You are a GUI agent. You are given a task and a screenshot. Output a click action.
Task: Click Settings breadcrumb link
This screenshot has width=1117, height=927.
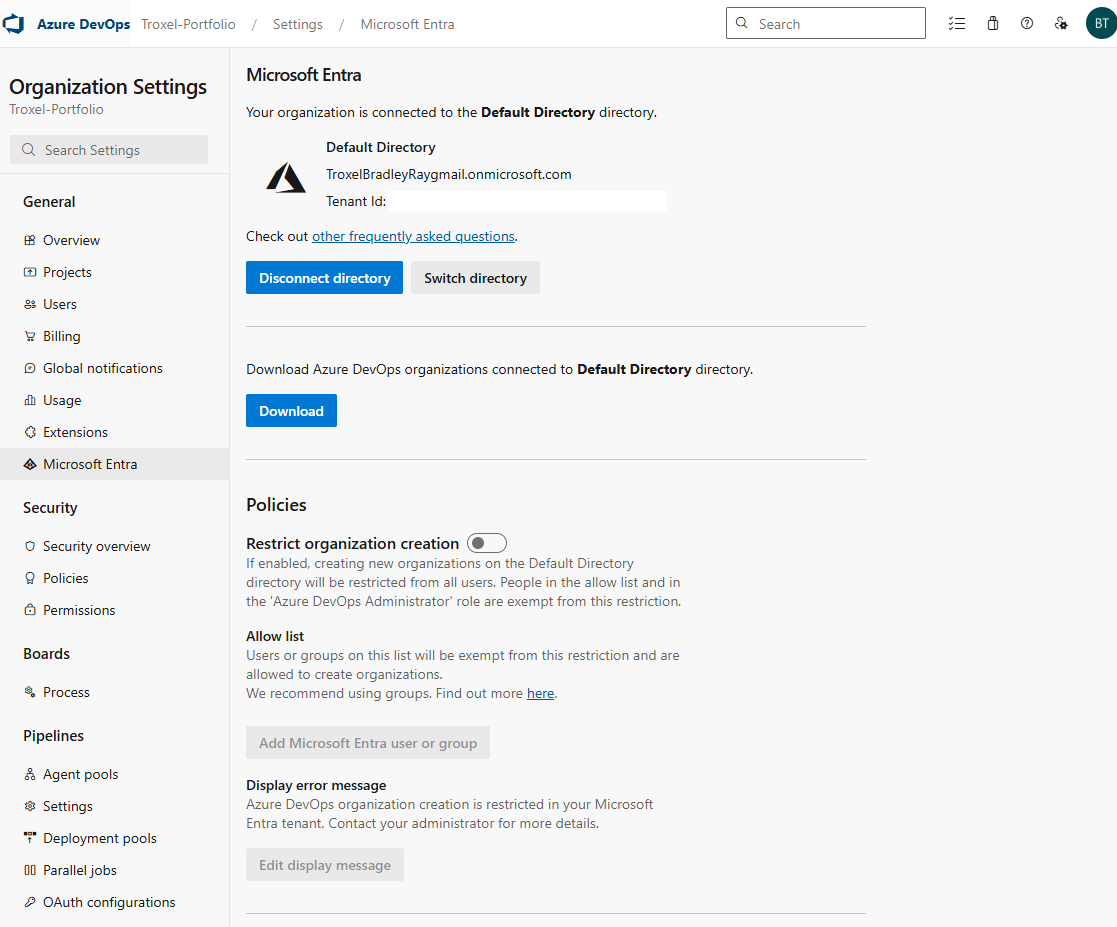tap(298, 24)
